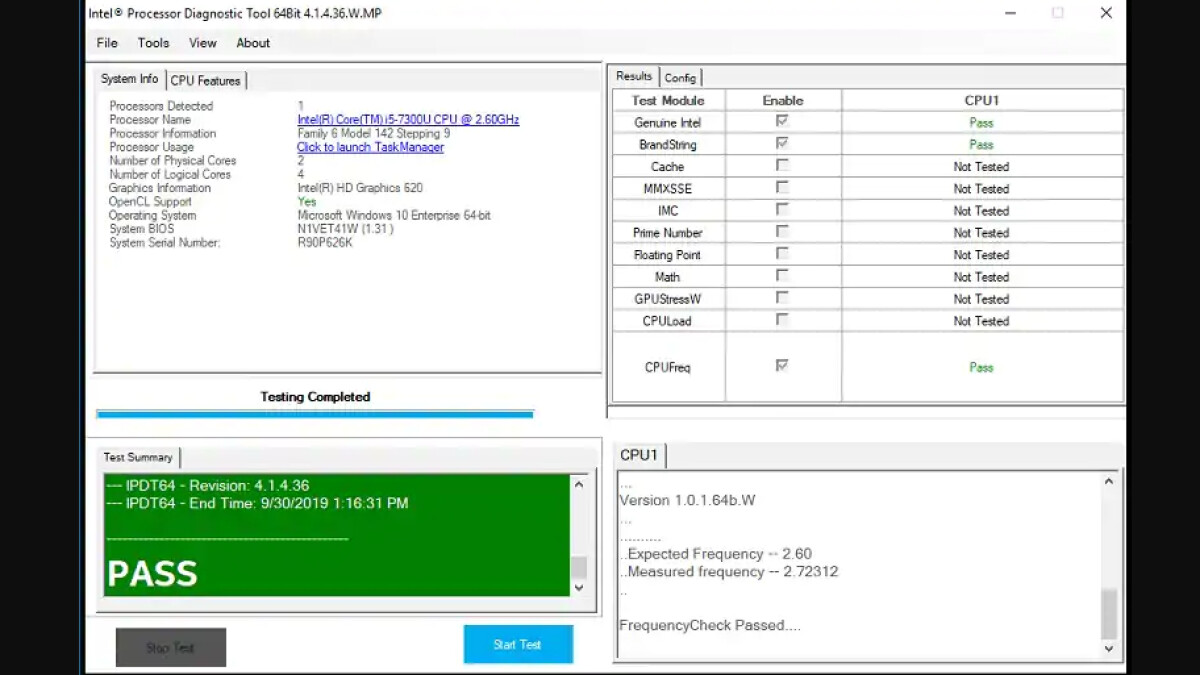
Task: Enable the Cache test checkbox
Action: point(782,165)
